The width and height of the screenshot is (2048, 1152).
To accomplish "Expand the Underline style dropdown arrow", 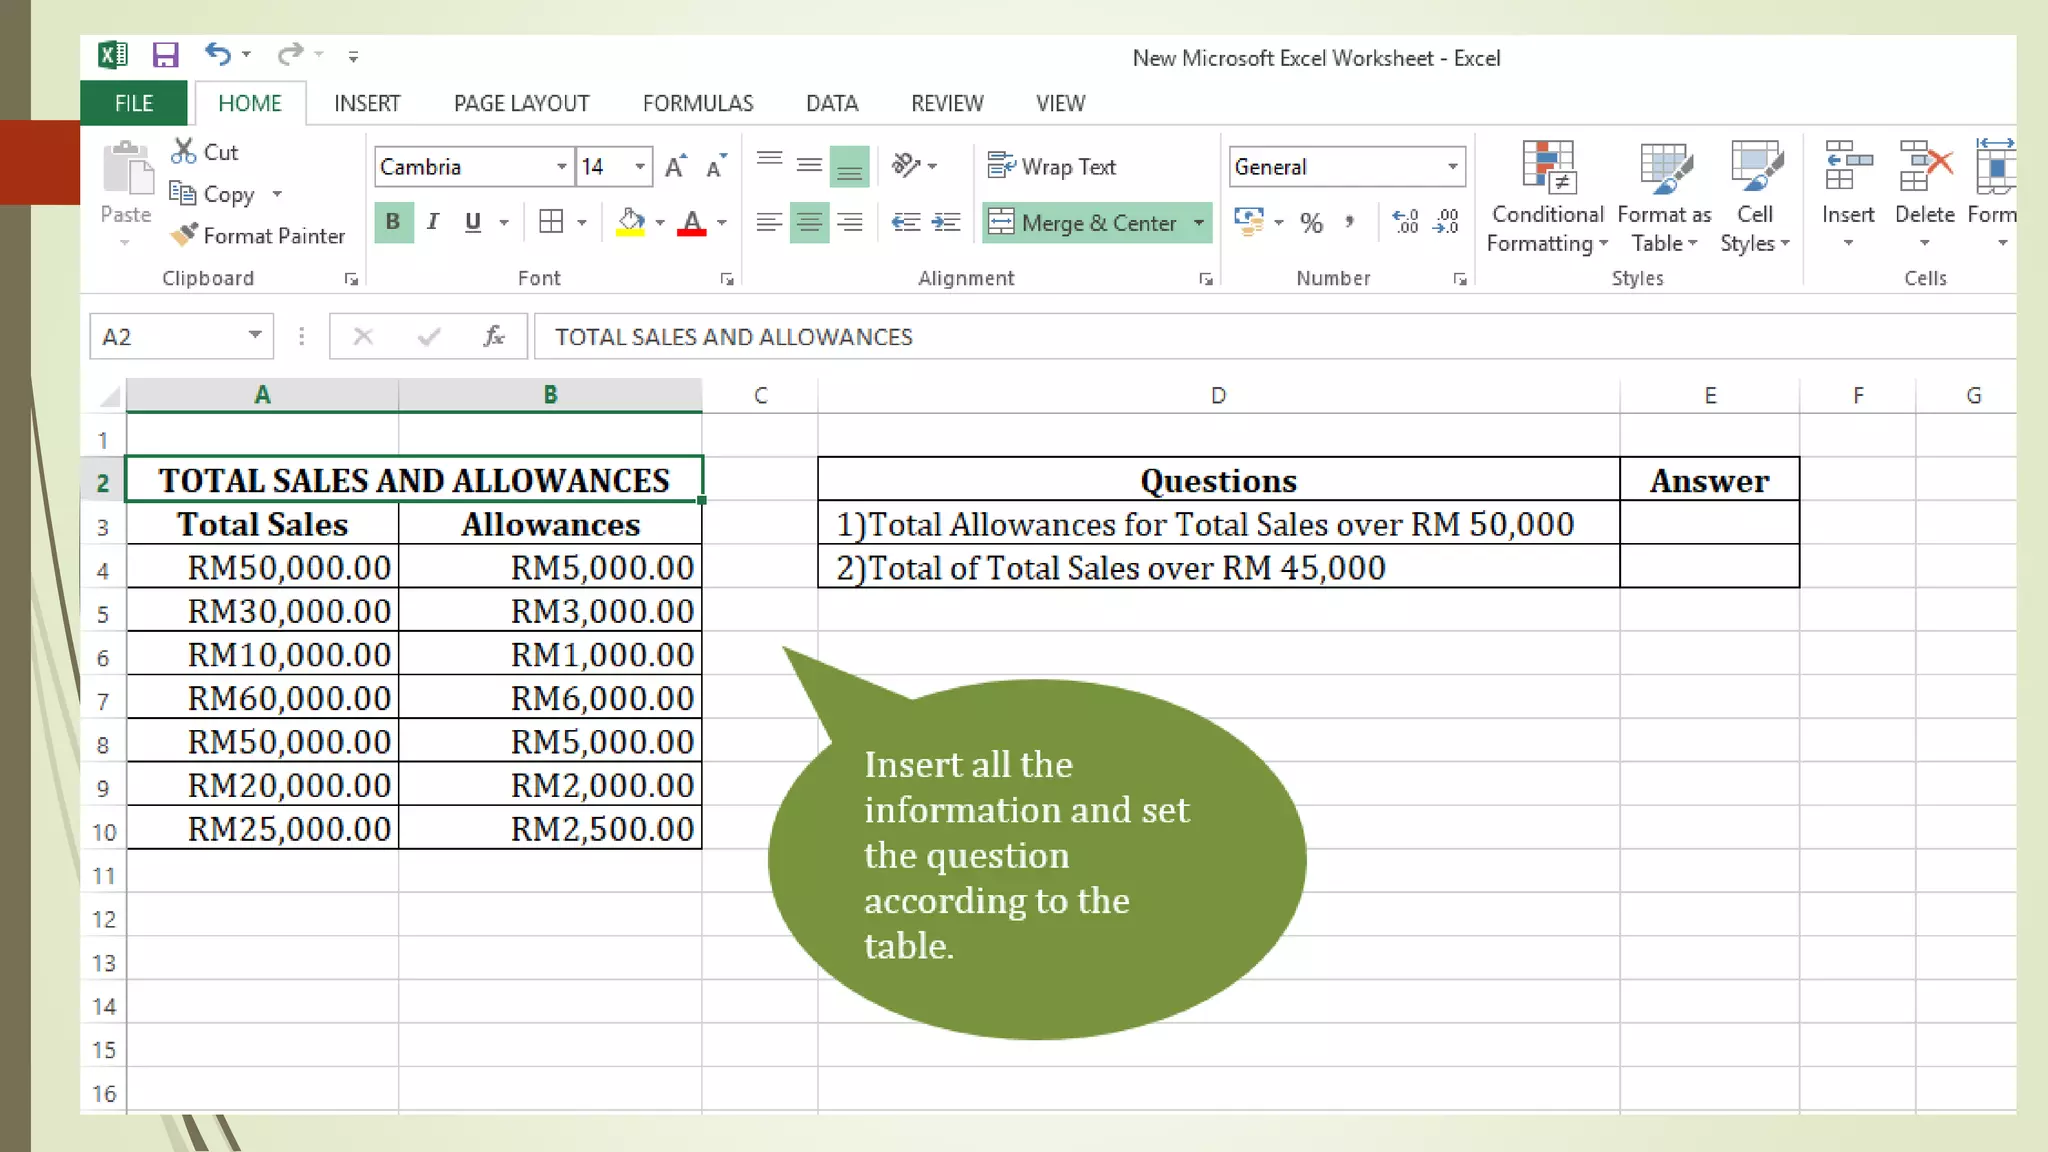I will point(504,223).
